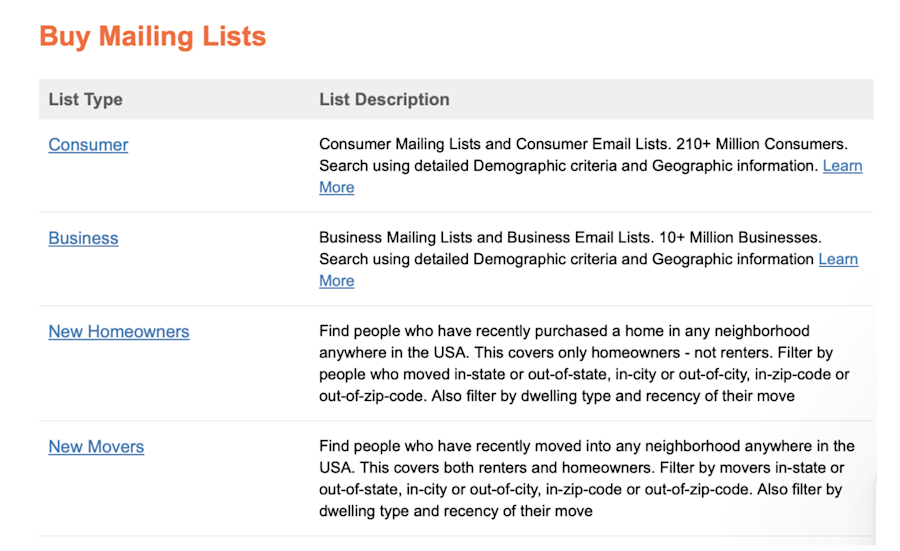Click 'dwelling type and recency' text in New Movers
Image resolution: width=900 pixels, height=551 pixels.
click(x=409, y=511)
